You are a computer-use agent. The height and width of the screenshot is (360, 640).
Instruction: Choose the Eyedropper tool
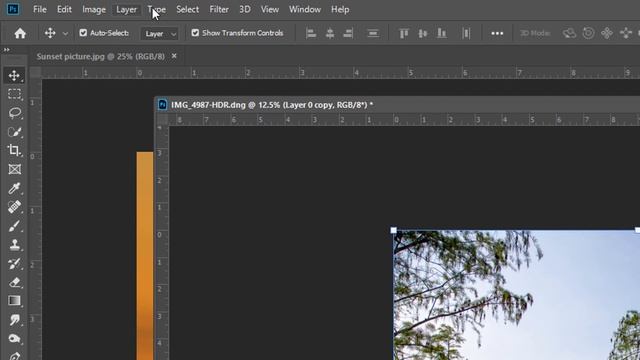coord(14,188)
